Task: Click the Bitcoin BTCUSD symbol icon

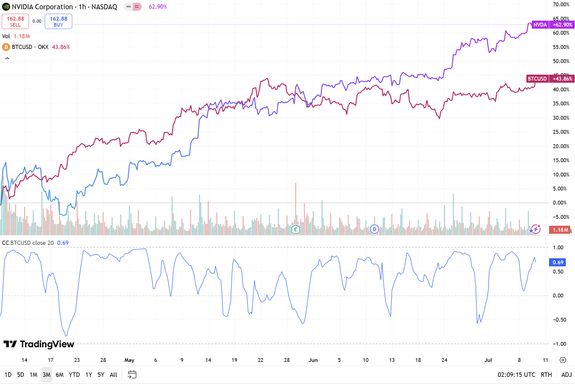Action: point(6,47)
